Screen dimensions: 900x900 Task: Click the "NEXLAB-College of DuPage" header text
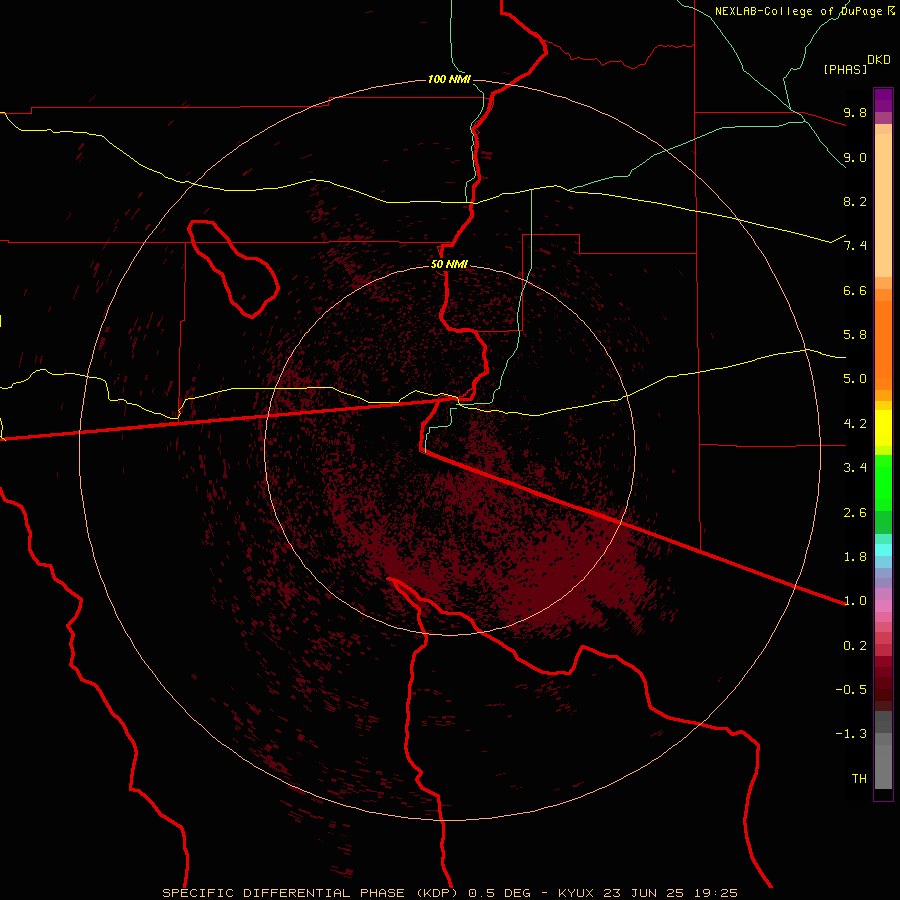click(x=800, y=11)
